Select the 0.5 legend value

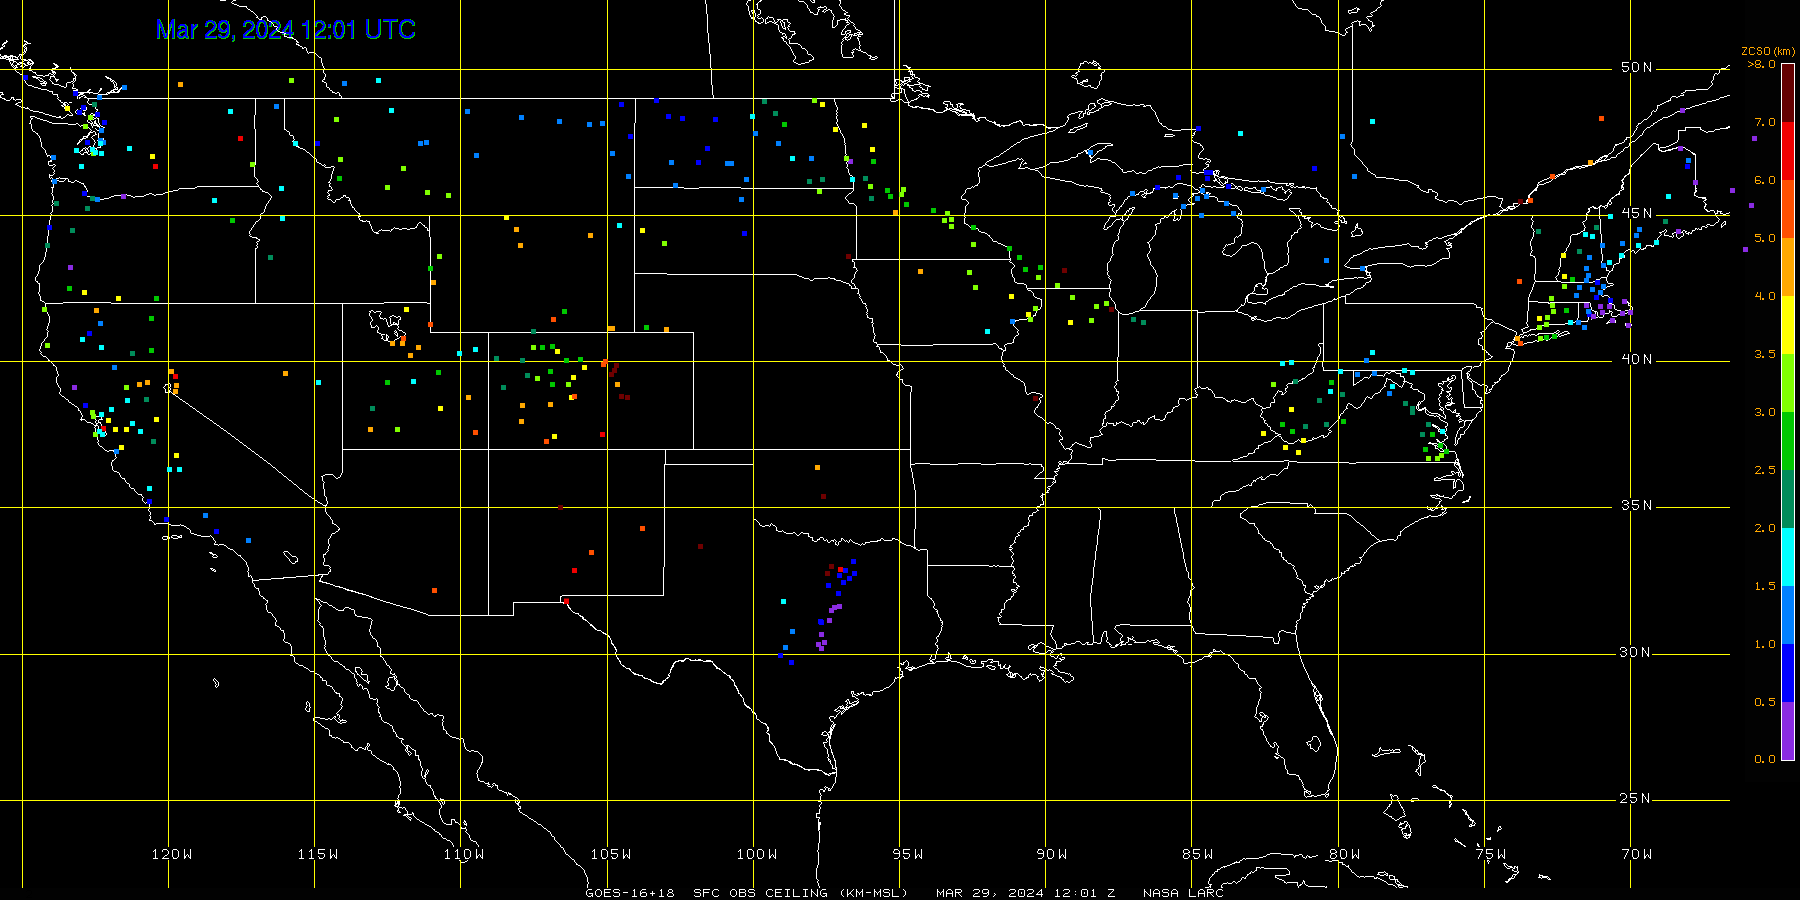pyautogui.click(x=1765, y=703)
